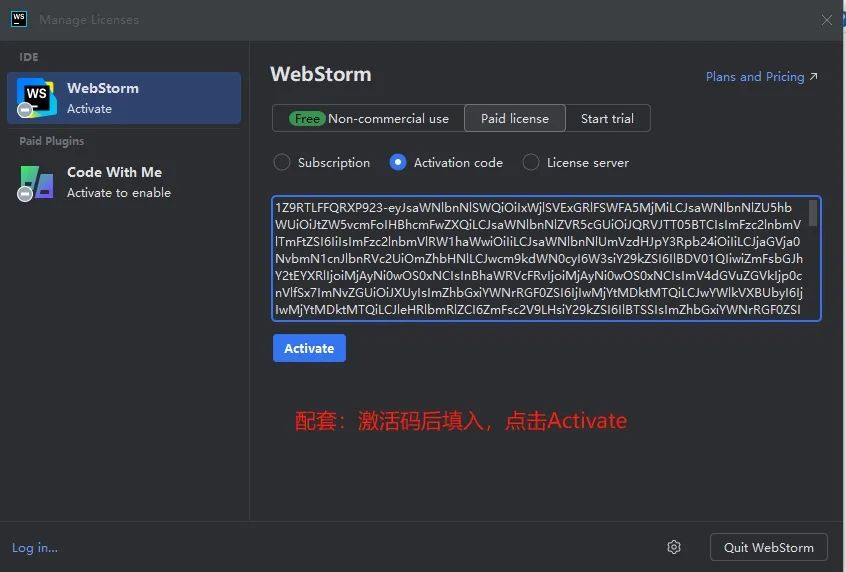
Task: Switch to Free Non-commercial use tab
Action: 369,118
